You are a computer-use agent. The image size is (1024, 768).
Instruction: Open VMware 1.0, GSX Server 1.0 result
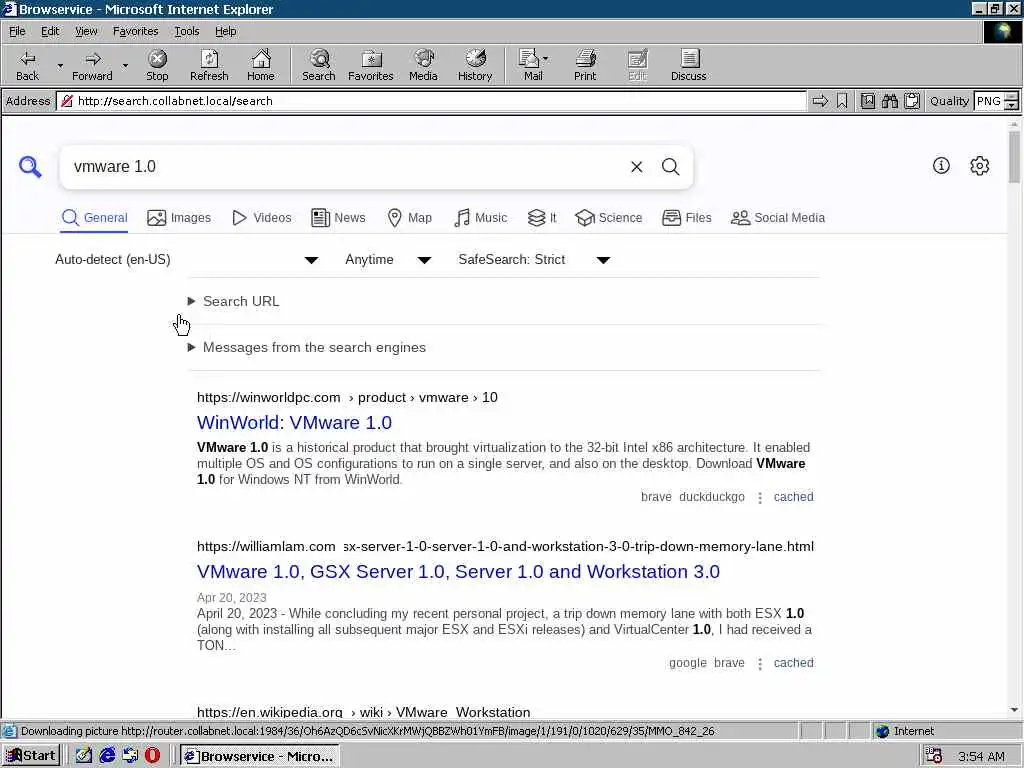(458, 571)
